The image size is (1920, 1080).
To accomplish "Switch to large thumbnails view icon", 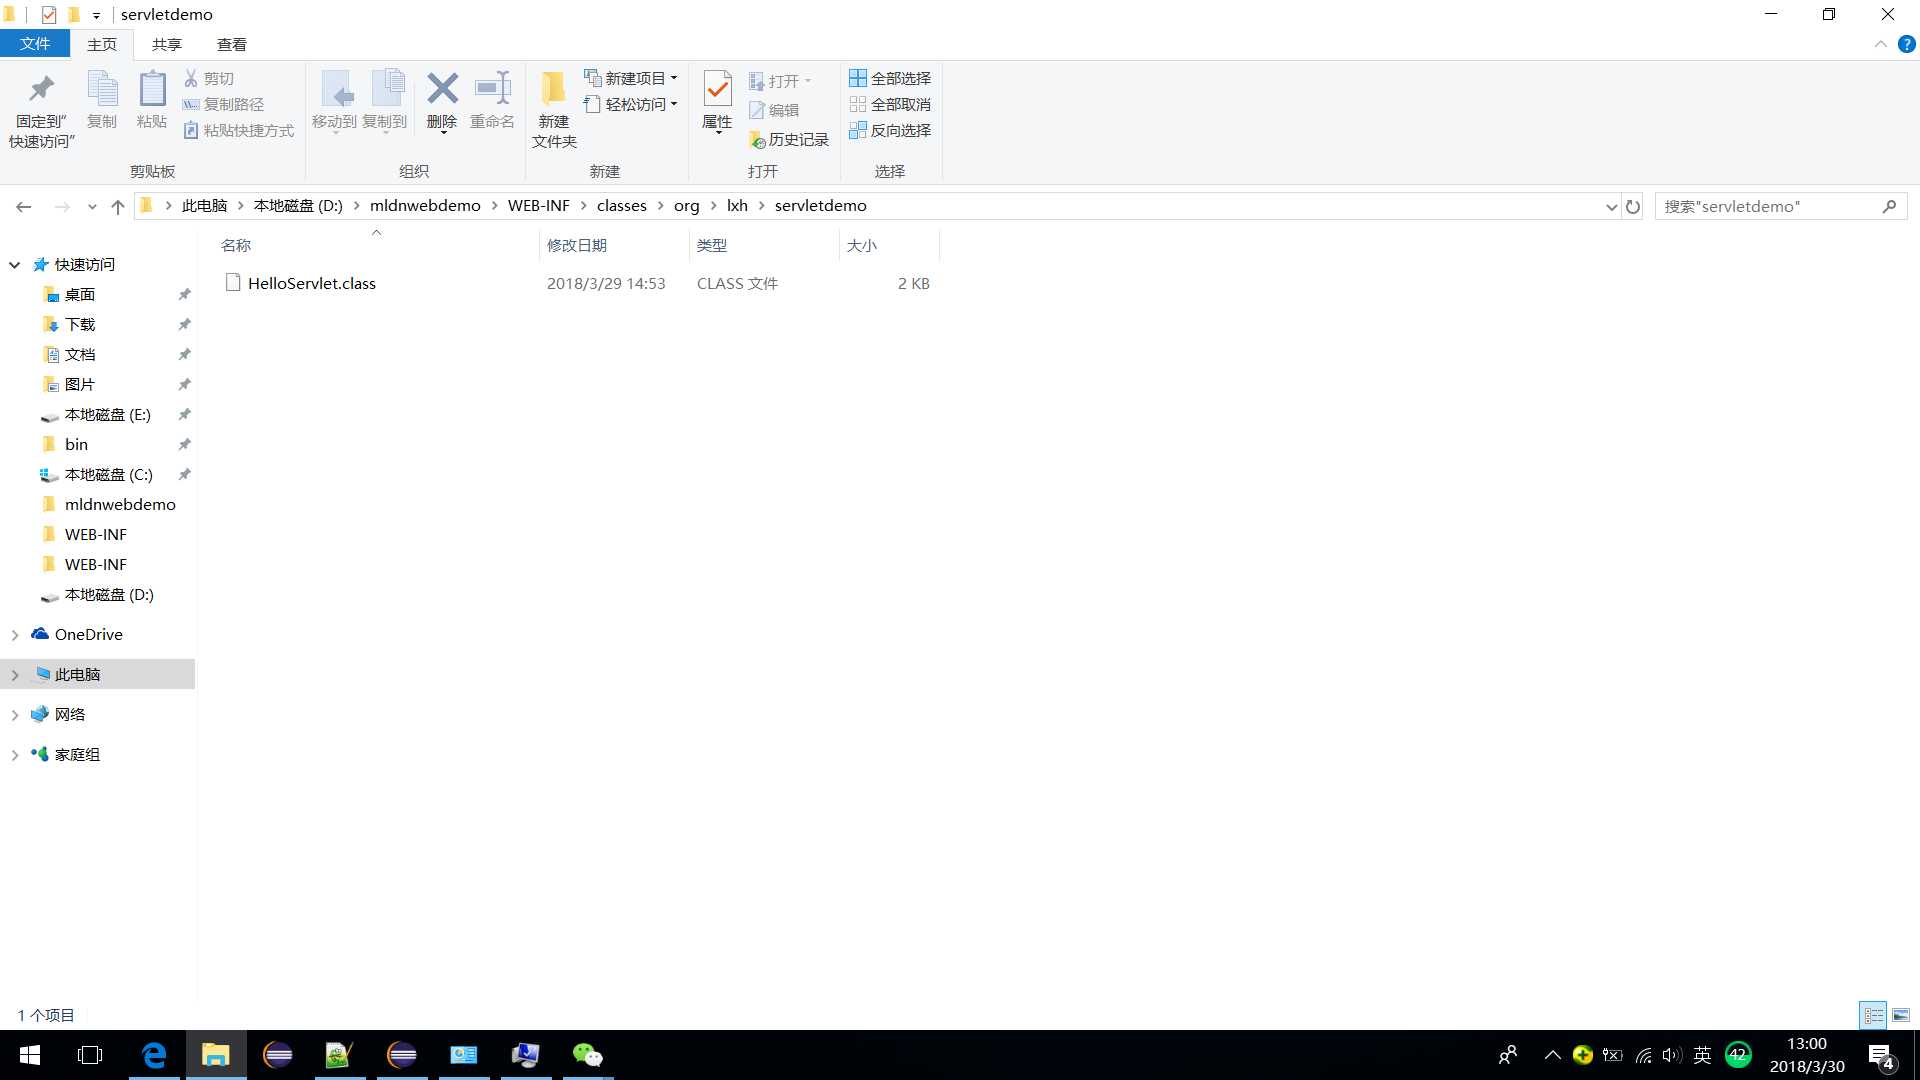I will tap(1901, 1015).
